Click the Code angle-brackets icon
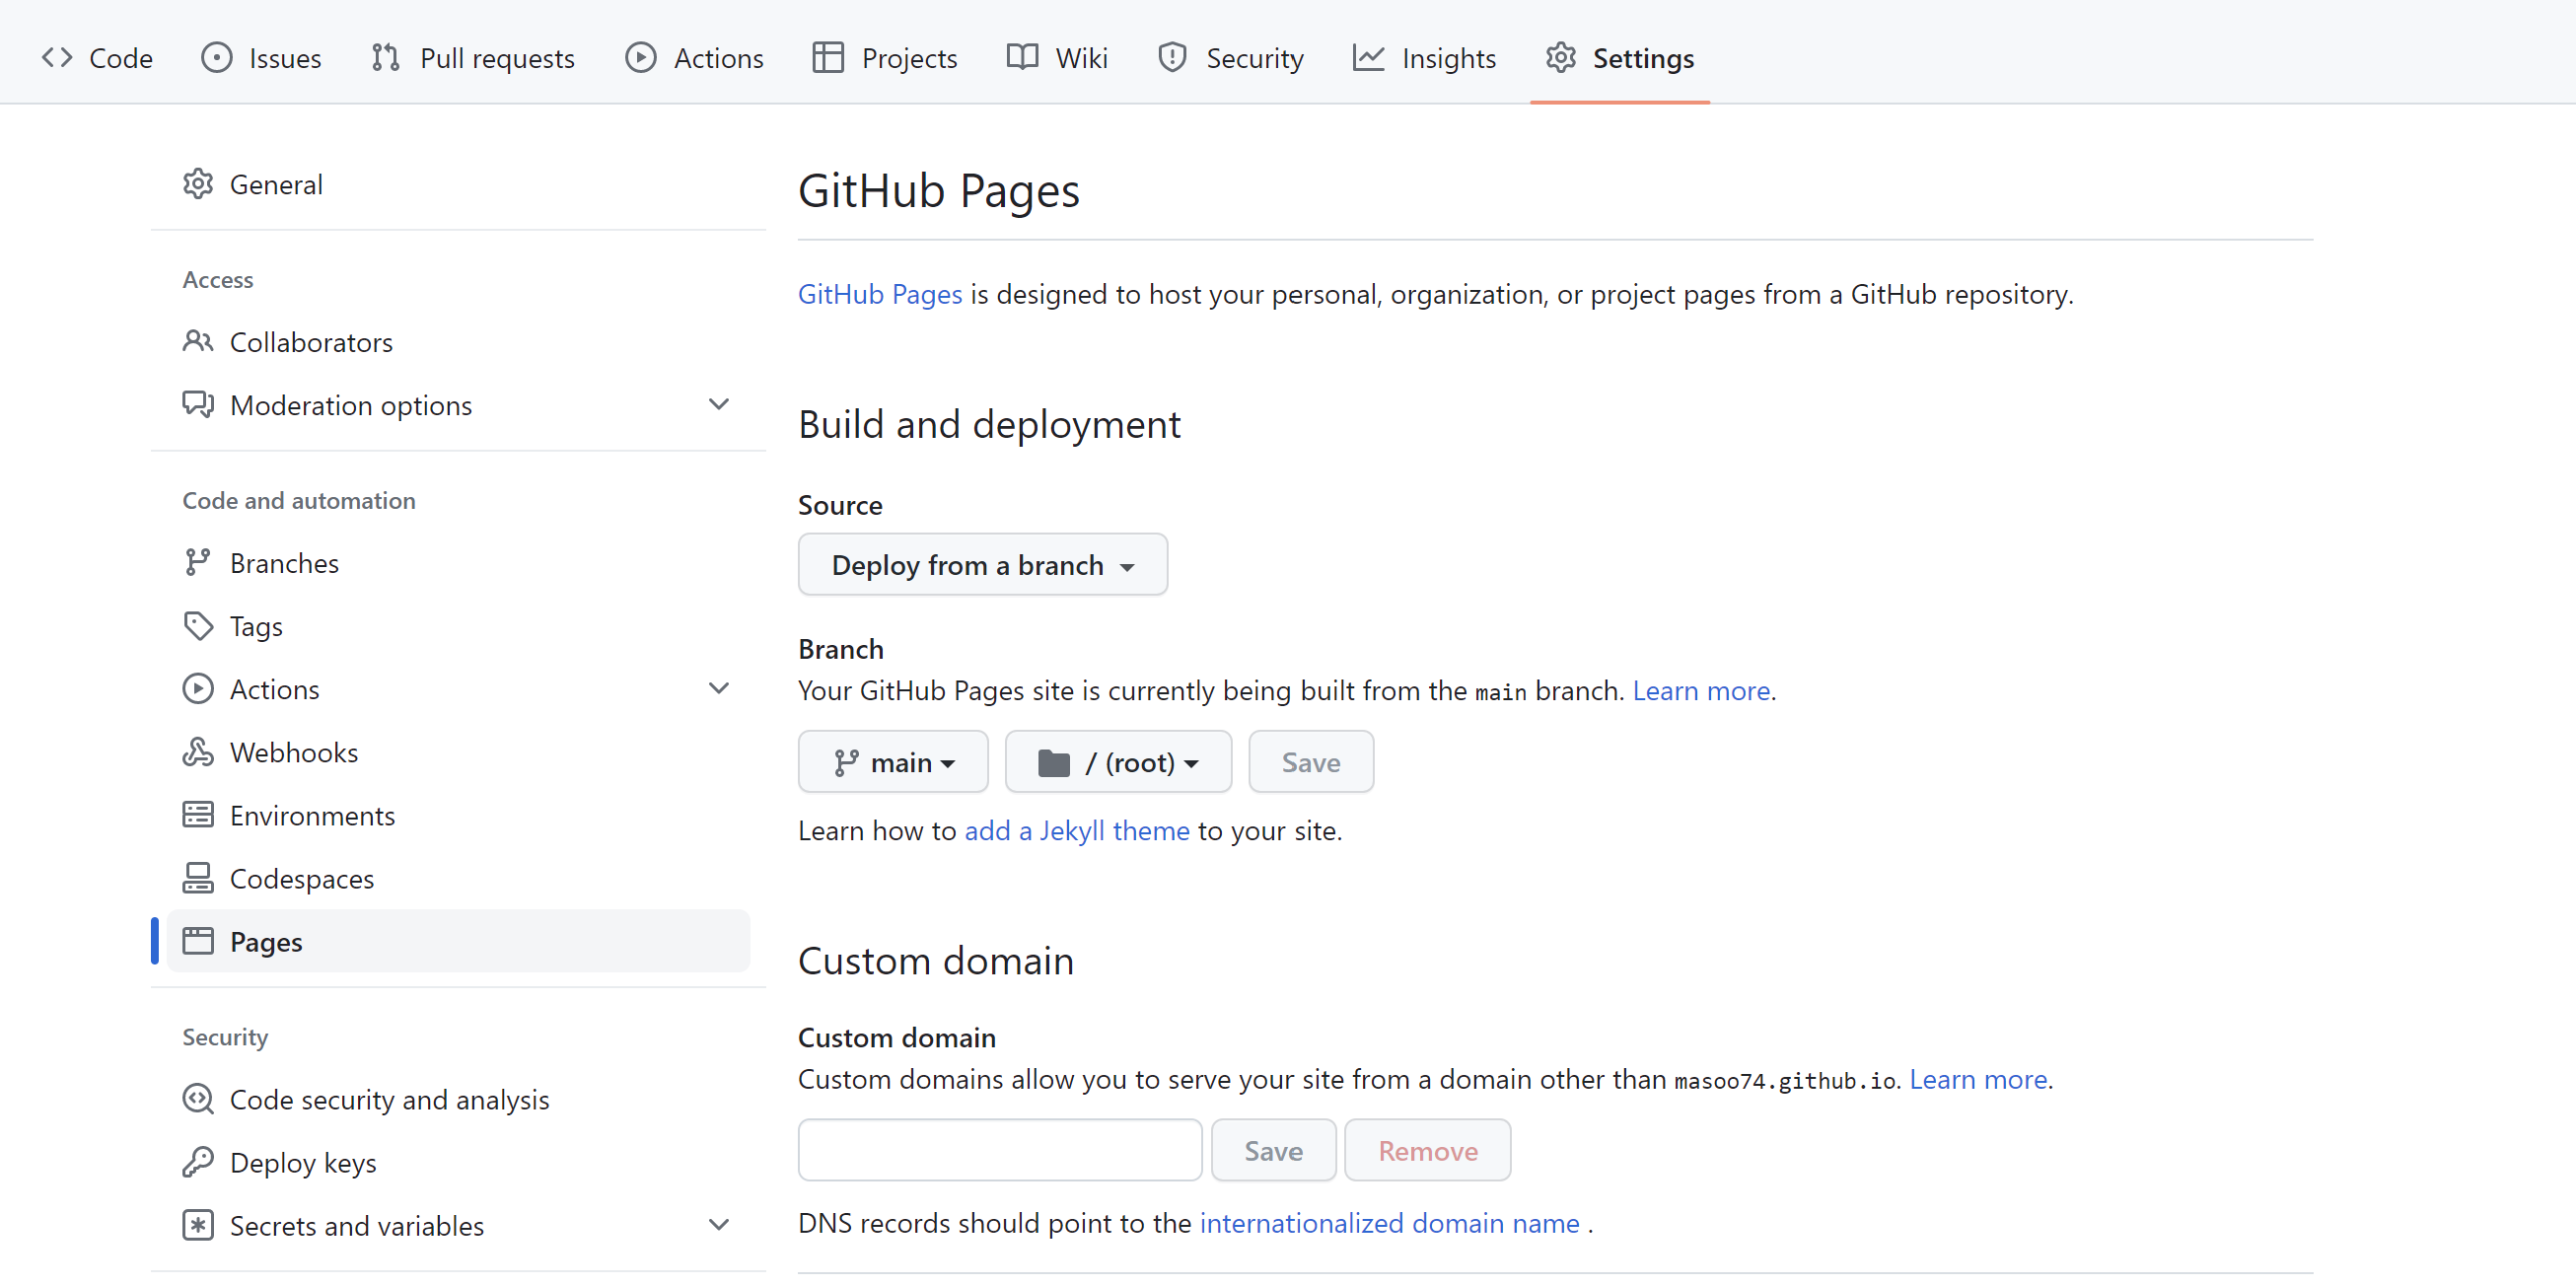Viewport: 2576px width, 1286px height. [57, 58]
